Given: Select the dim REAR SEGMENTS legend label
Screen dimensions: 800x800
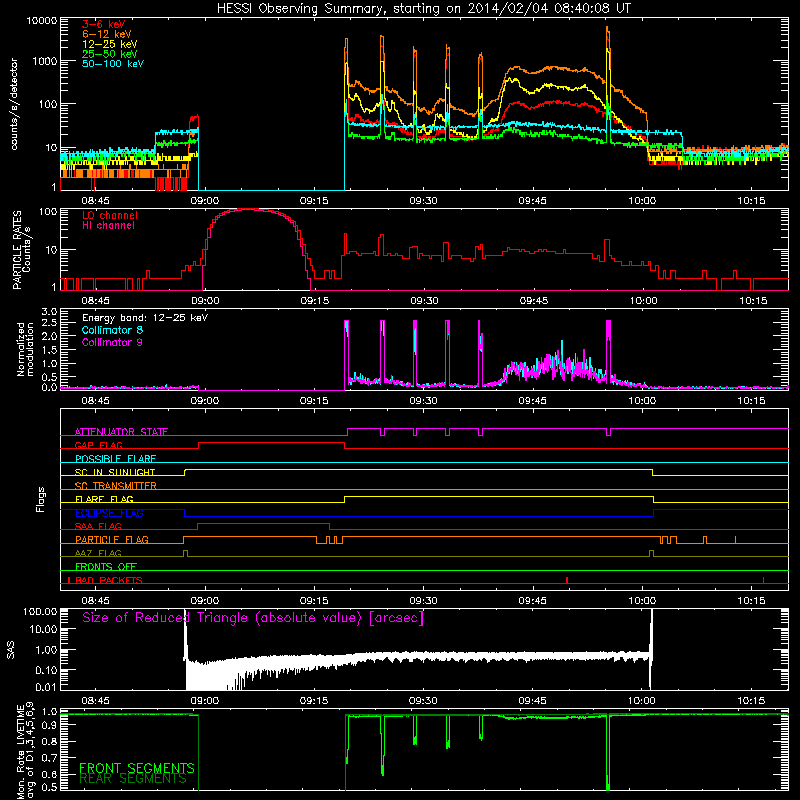Looking at the screenshot, I should 133,779.
